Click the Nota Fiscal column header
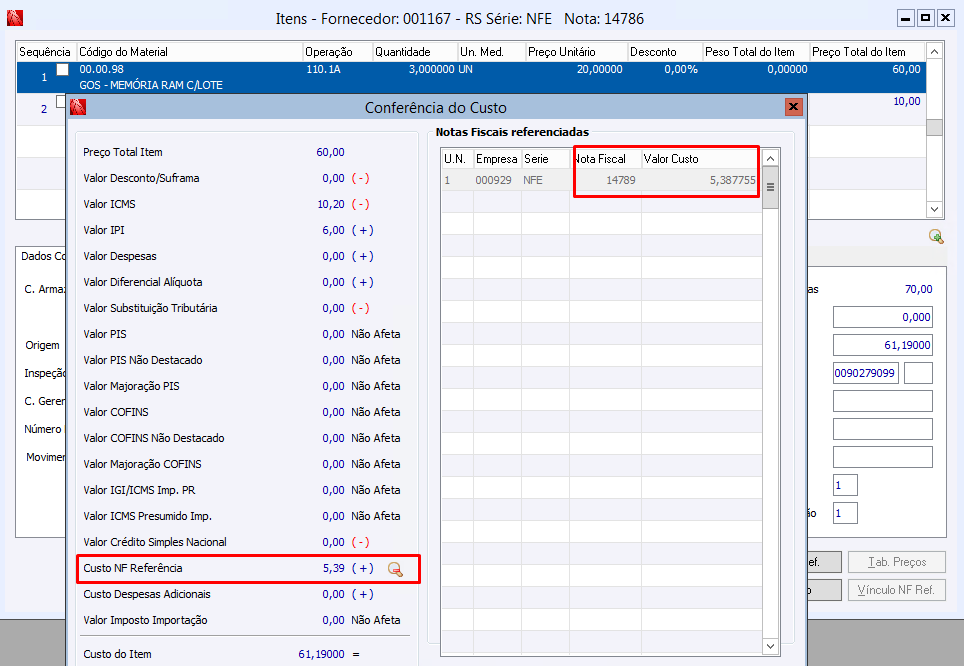This screenshot has height=666, width=964. coord(606,159)
